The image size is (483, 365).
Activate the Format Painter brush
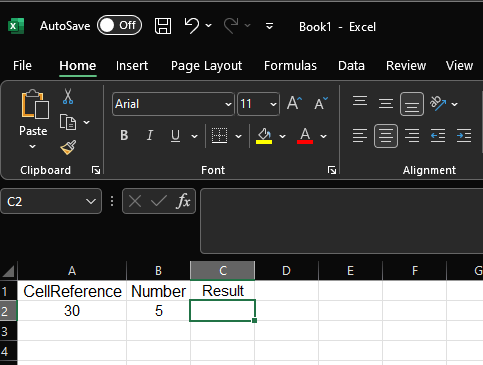pos(68,147)
